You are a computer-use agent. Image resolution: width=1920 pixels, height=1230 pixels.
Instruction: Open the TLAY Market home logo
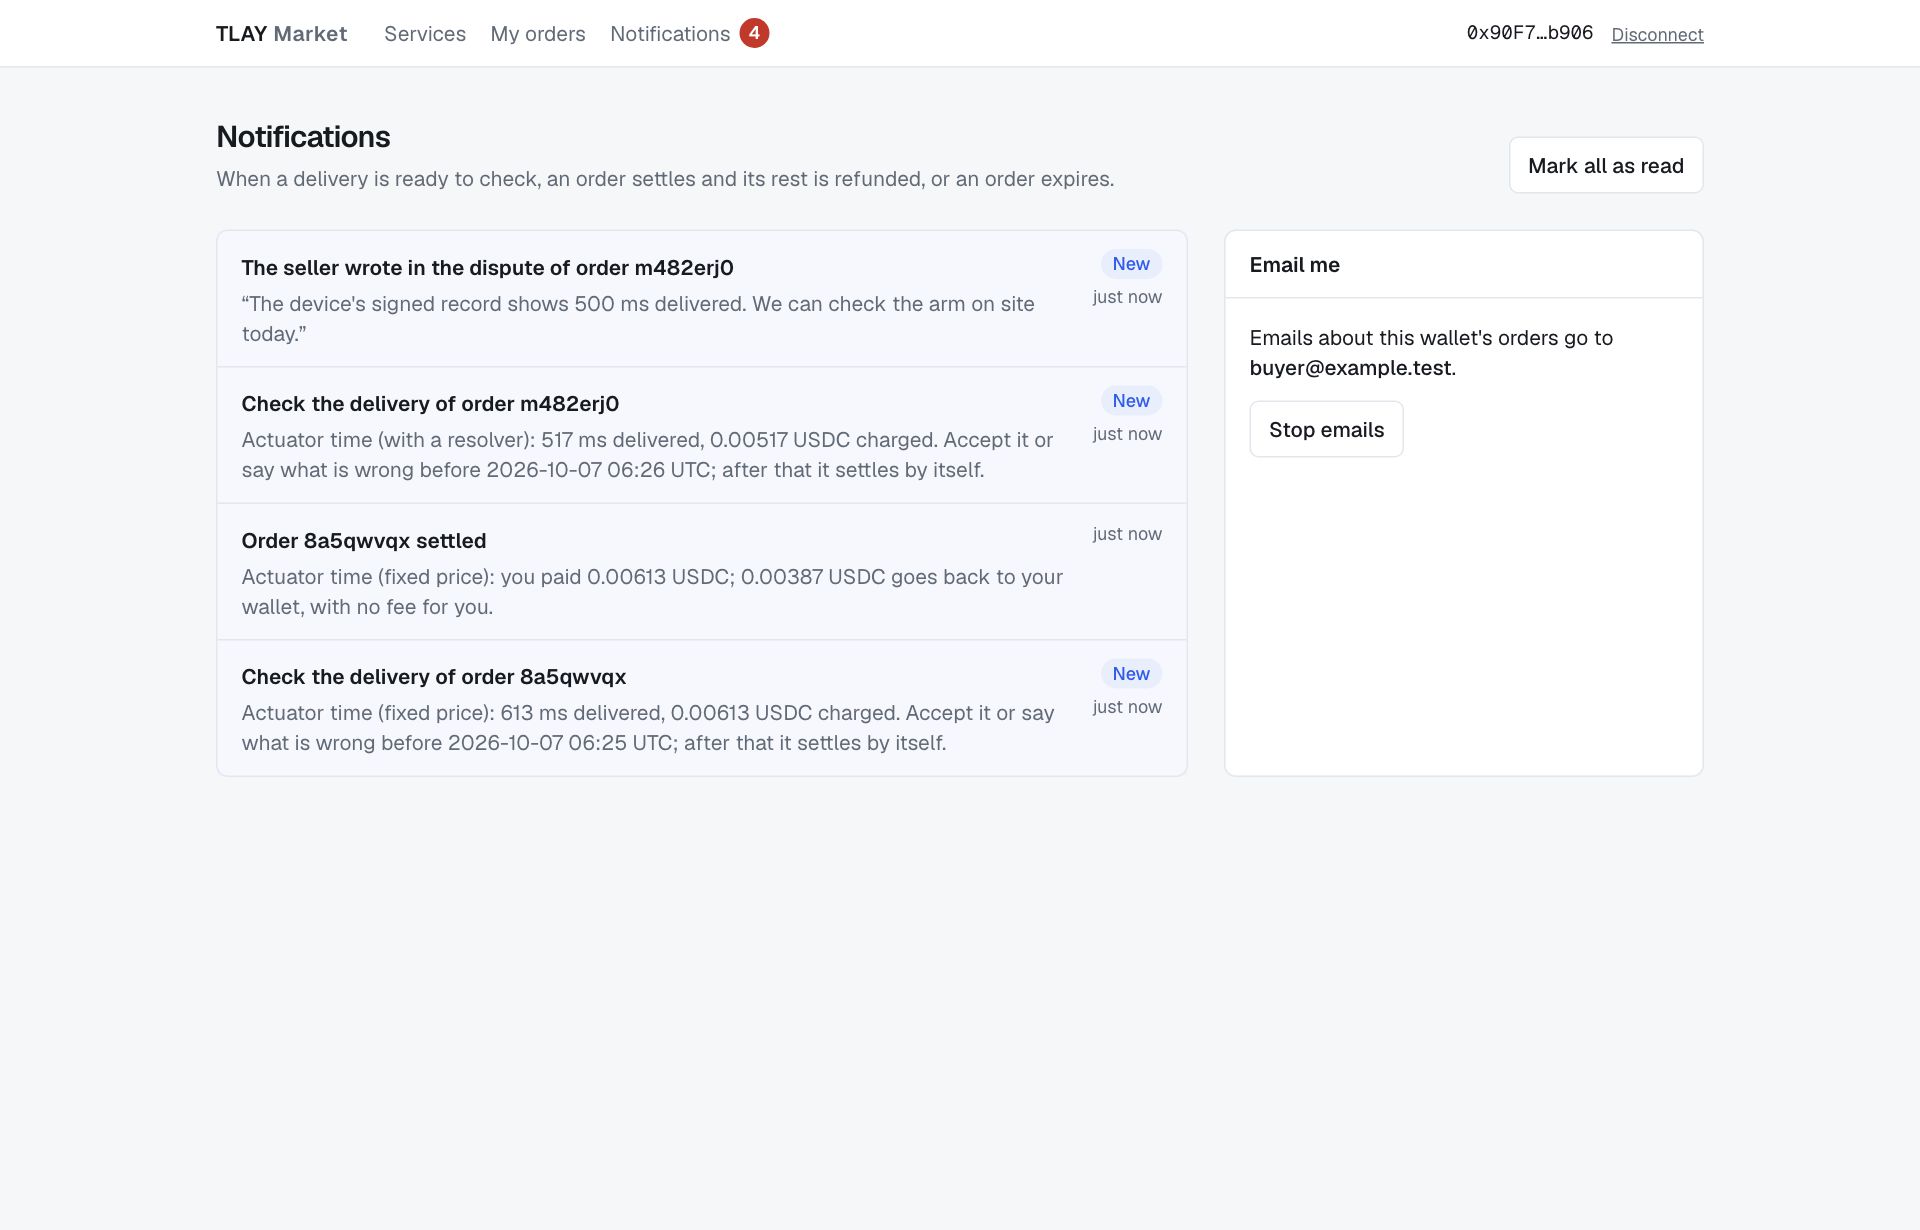[x=281, y=34]
